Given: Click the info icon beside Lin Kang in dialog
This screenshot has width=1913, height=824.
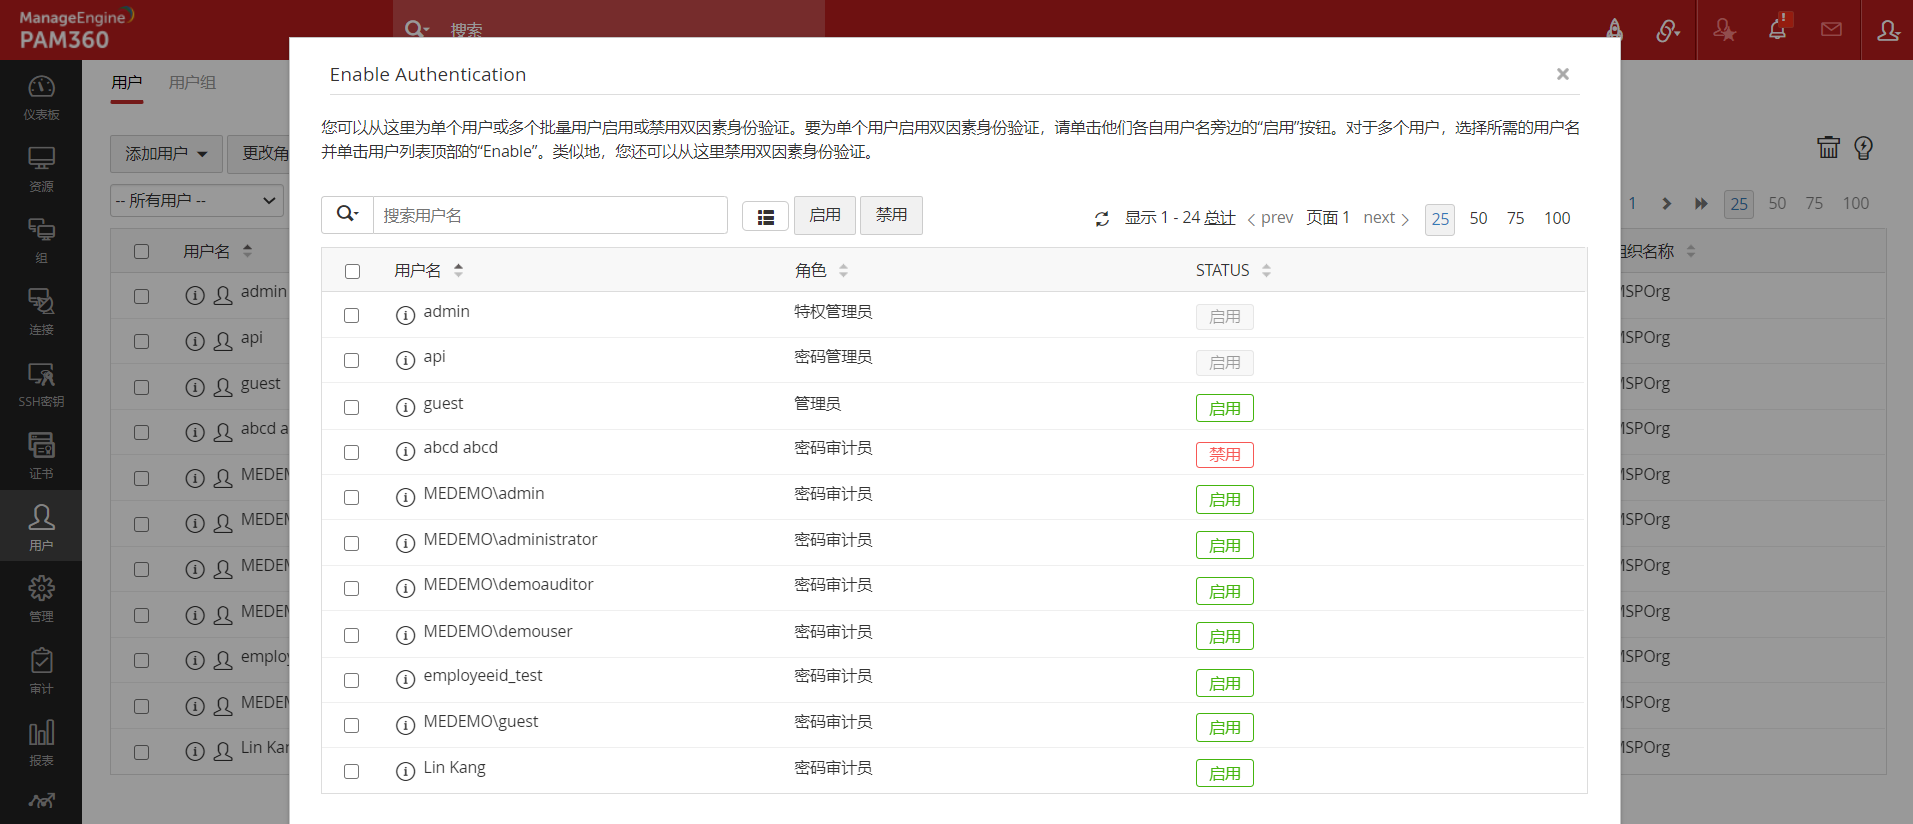Looking at the screenshot, I should coord(405,771).
